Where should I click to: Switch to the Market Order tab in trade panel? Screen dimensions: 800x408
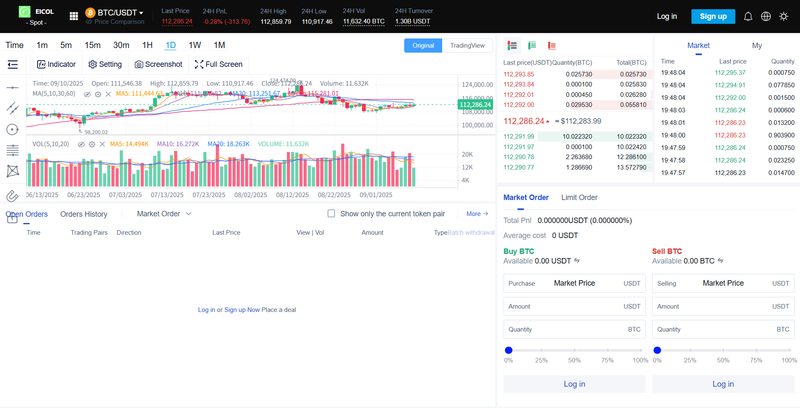[526, 197]
